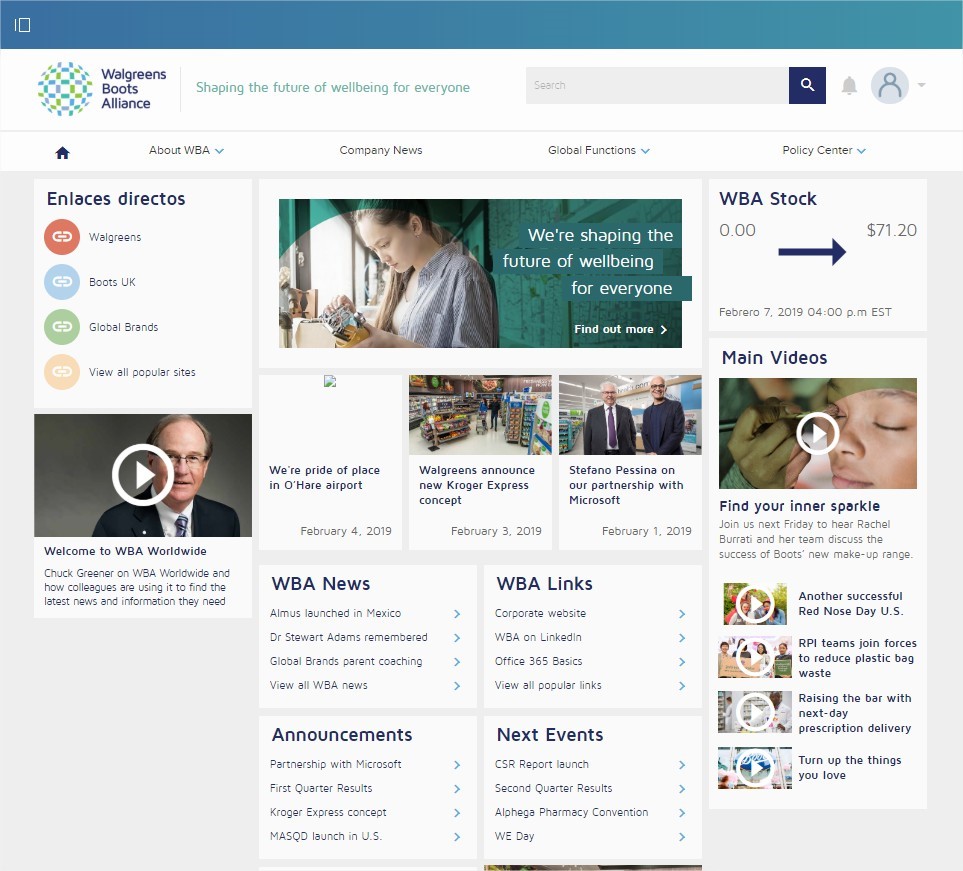Click the red Walgreens link icon
963x871 pixels.
pos(62,236)
